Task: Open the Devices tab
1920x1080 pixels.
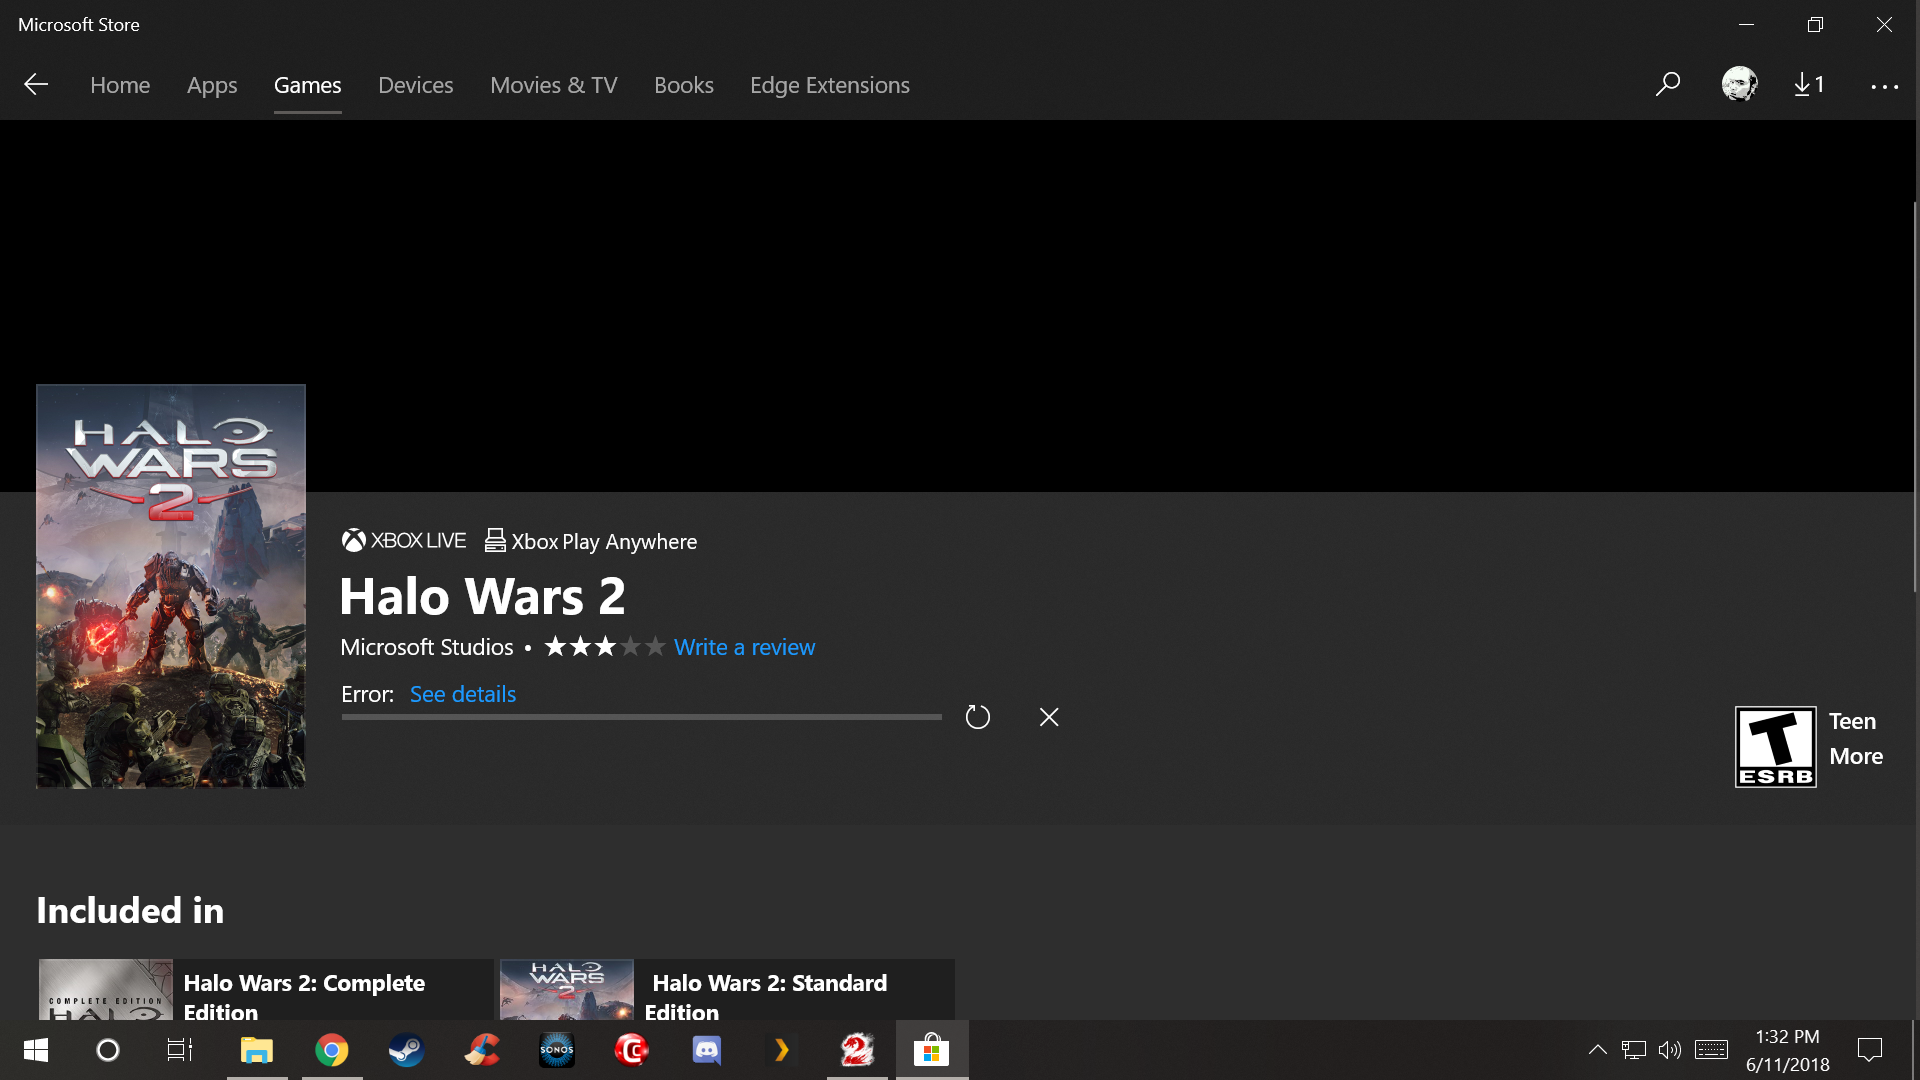Action: 416,86
